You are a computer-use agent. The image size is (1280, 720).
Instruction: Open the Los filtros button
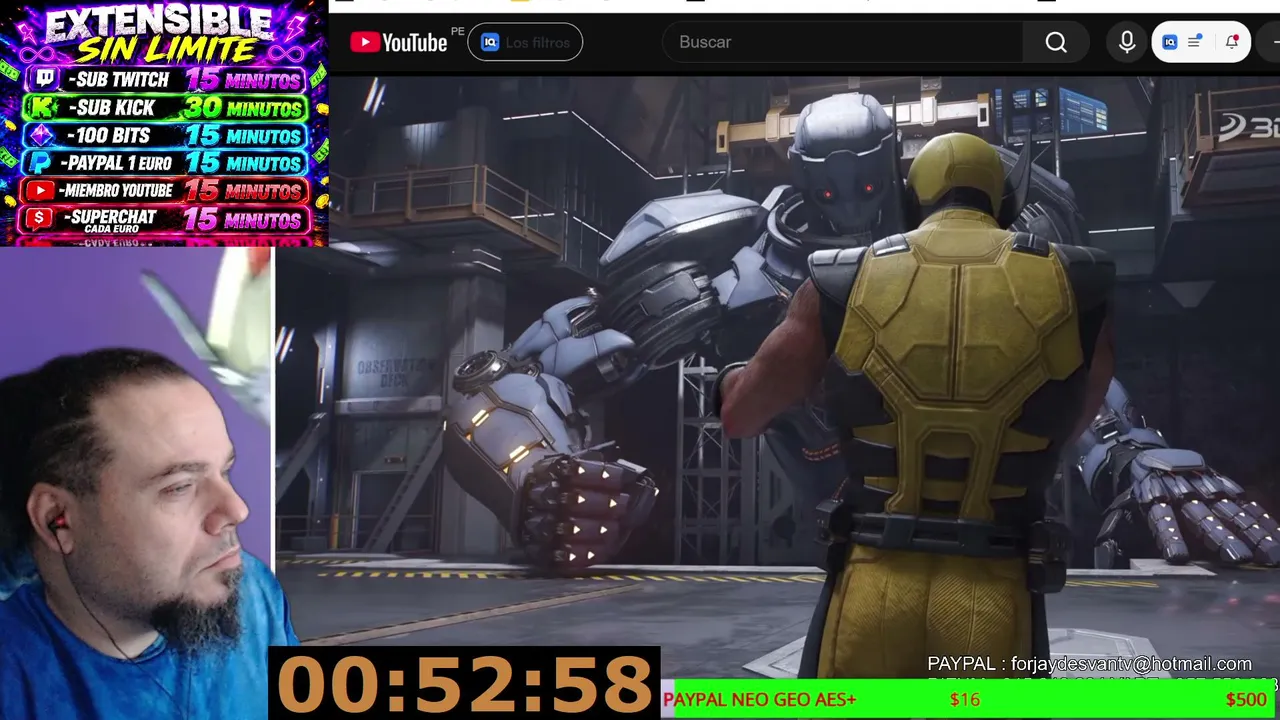tap(525, 42)
